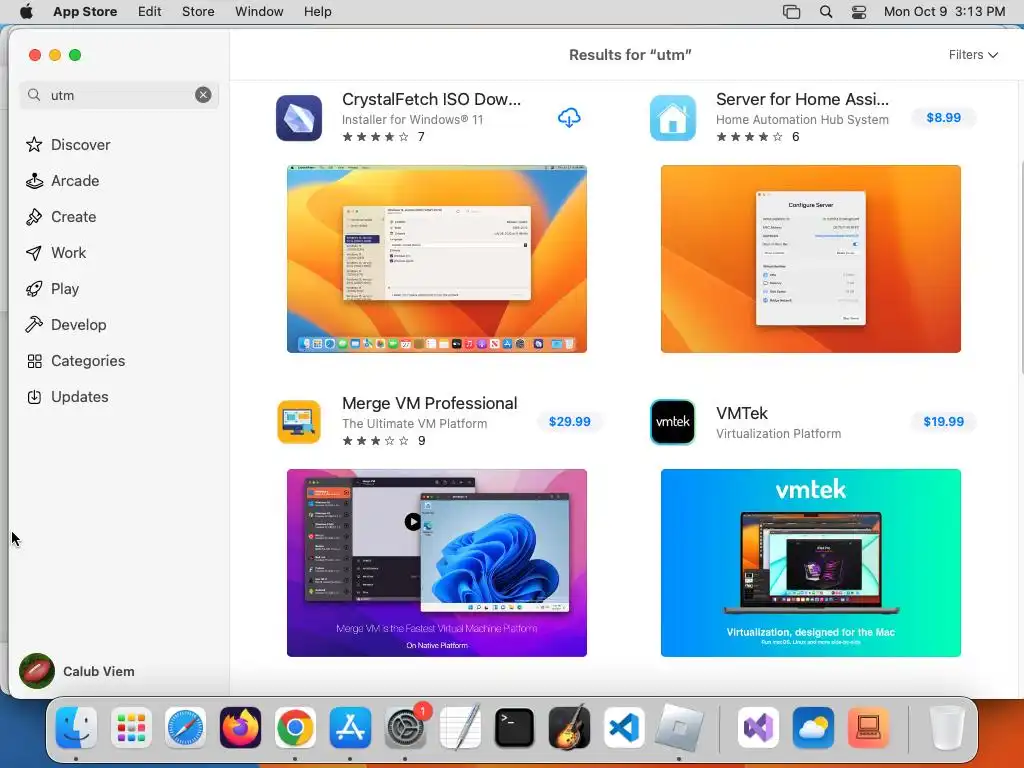This screenshot has width=1024, height=768.
Task: Open Control Center in the menu bar
Action: (x=859, y=12)
